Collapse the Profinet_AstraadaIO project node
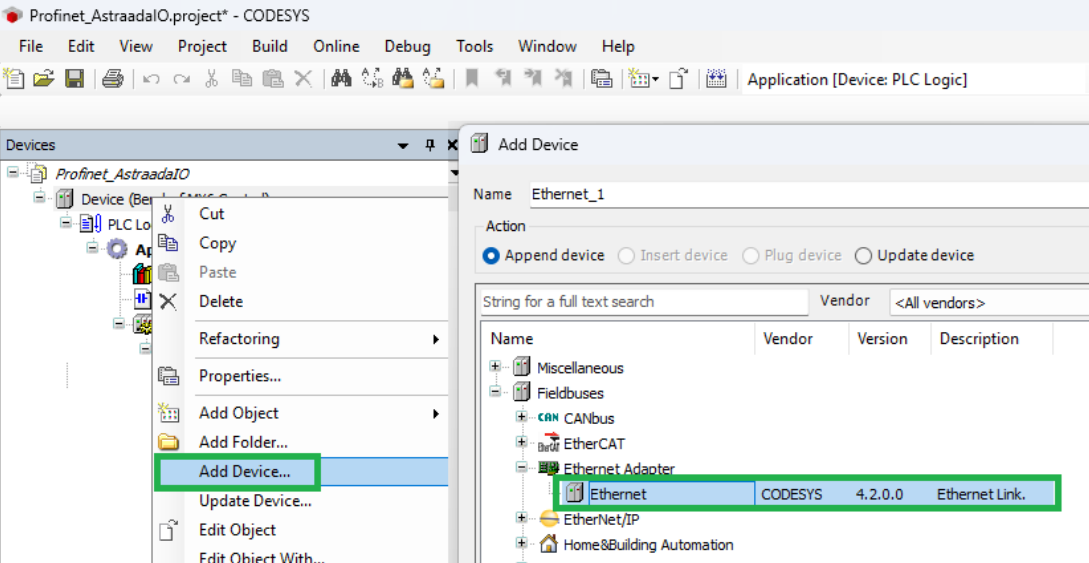Viewport: 1089px width, 563px height. pos(13,171)
